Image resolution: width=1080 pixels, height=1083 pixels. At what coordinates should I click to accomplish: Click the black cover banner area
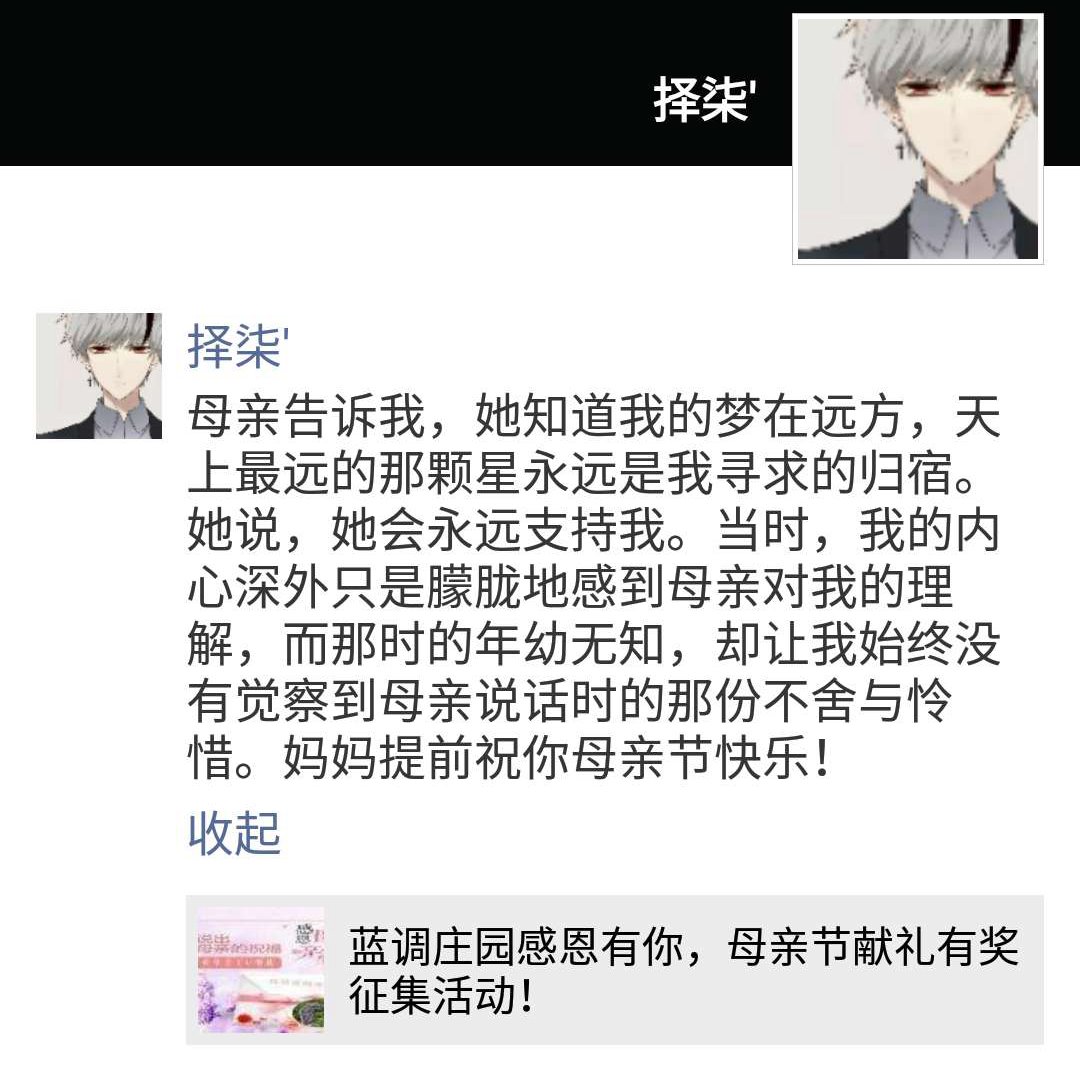coord(394,83)
